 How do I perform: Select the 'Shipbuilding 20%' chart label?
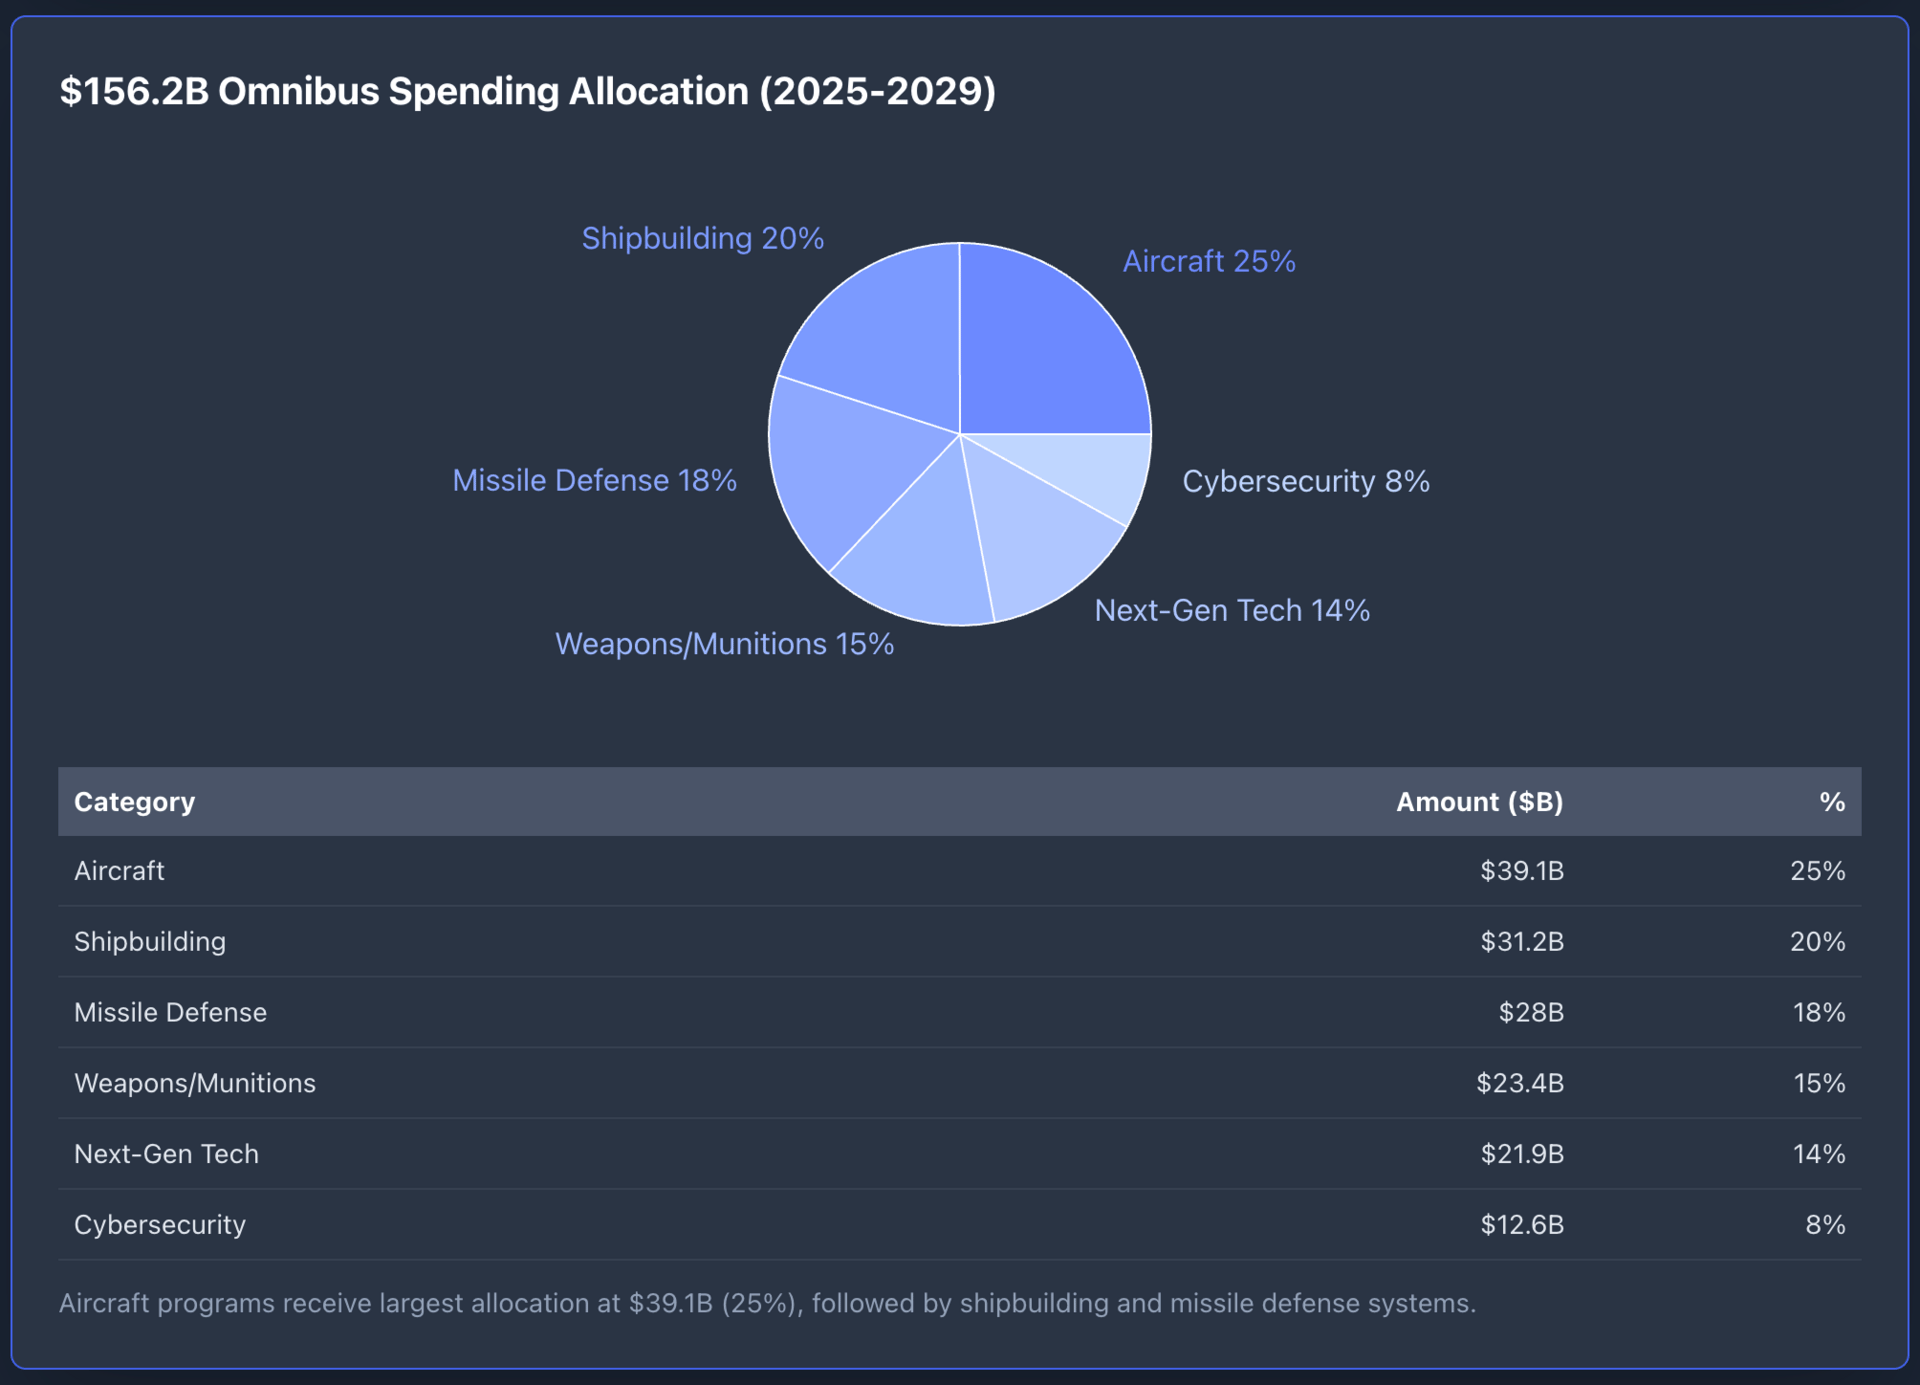coord(702,239)
